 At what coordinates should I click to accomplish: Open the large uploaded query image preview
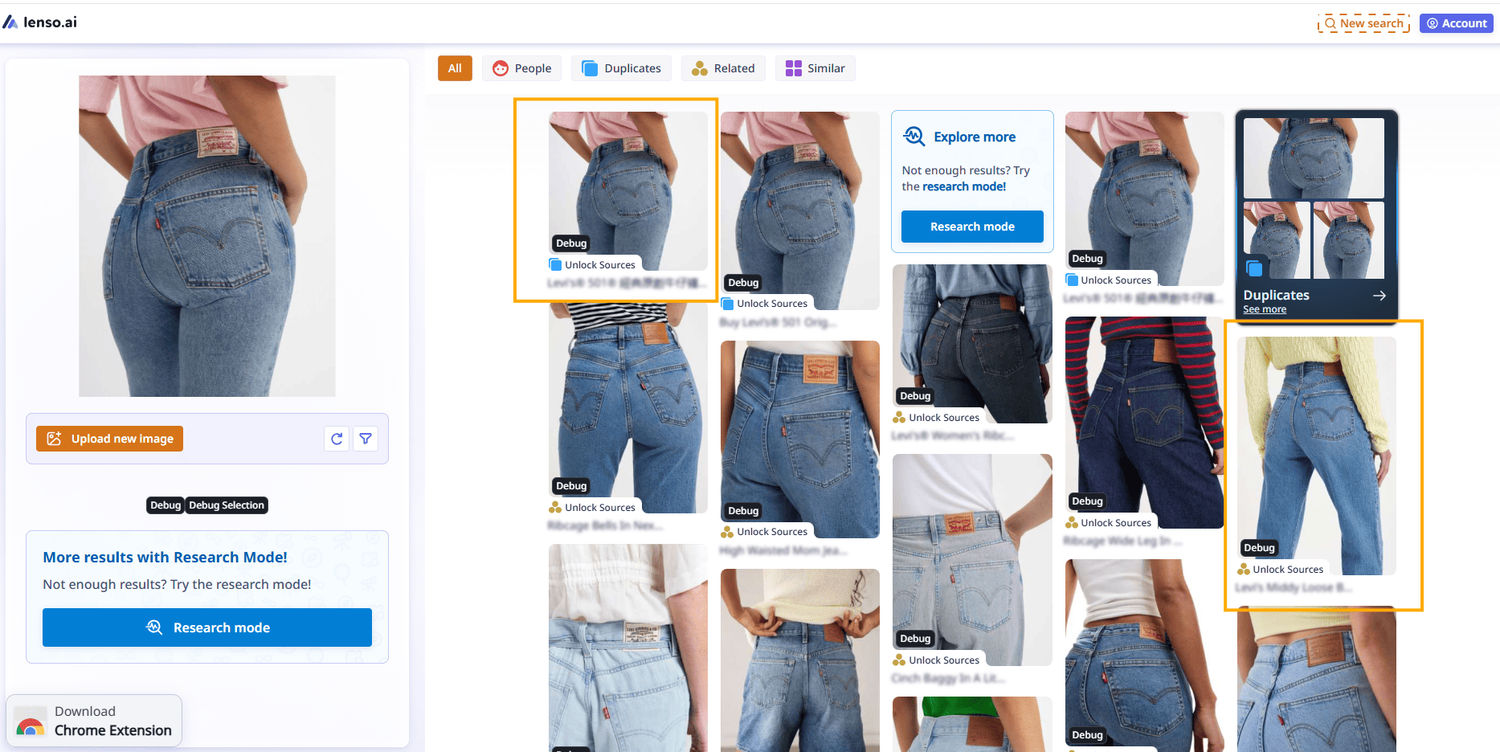207,236
